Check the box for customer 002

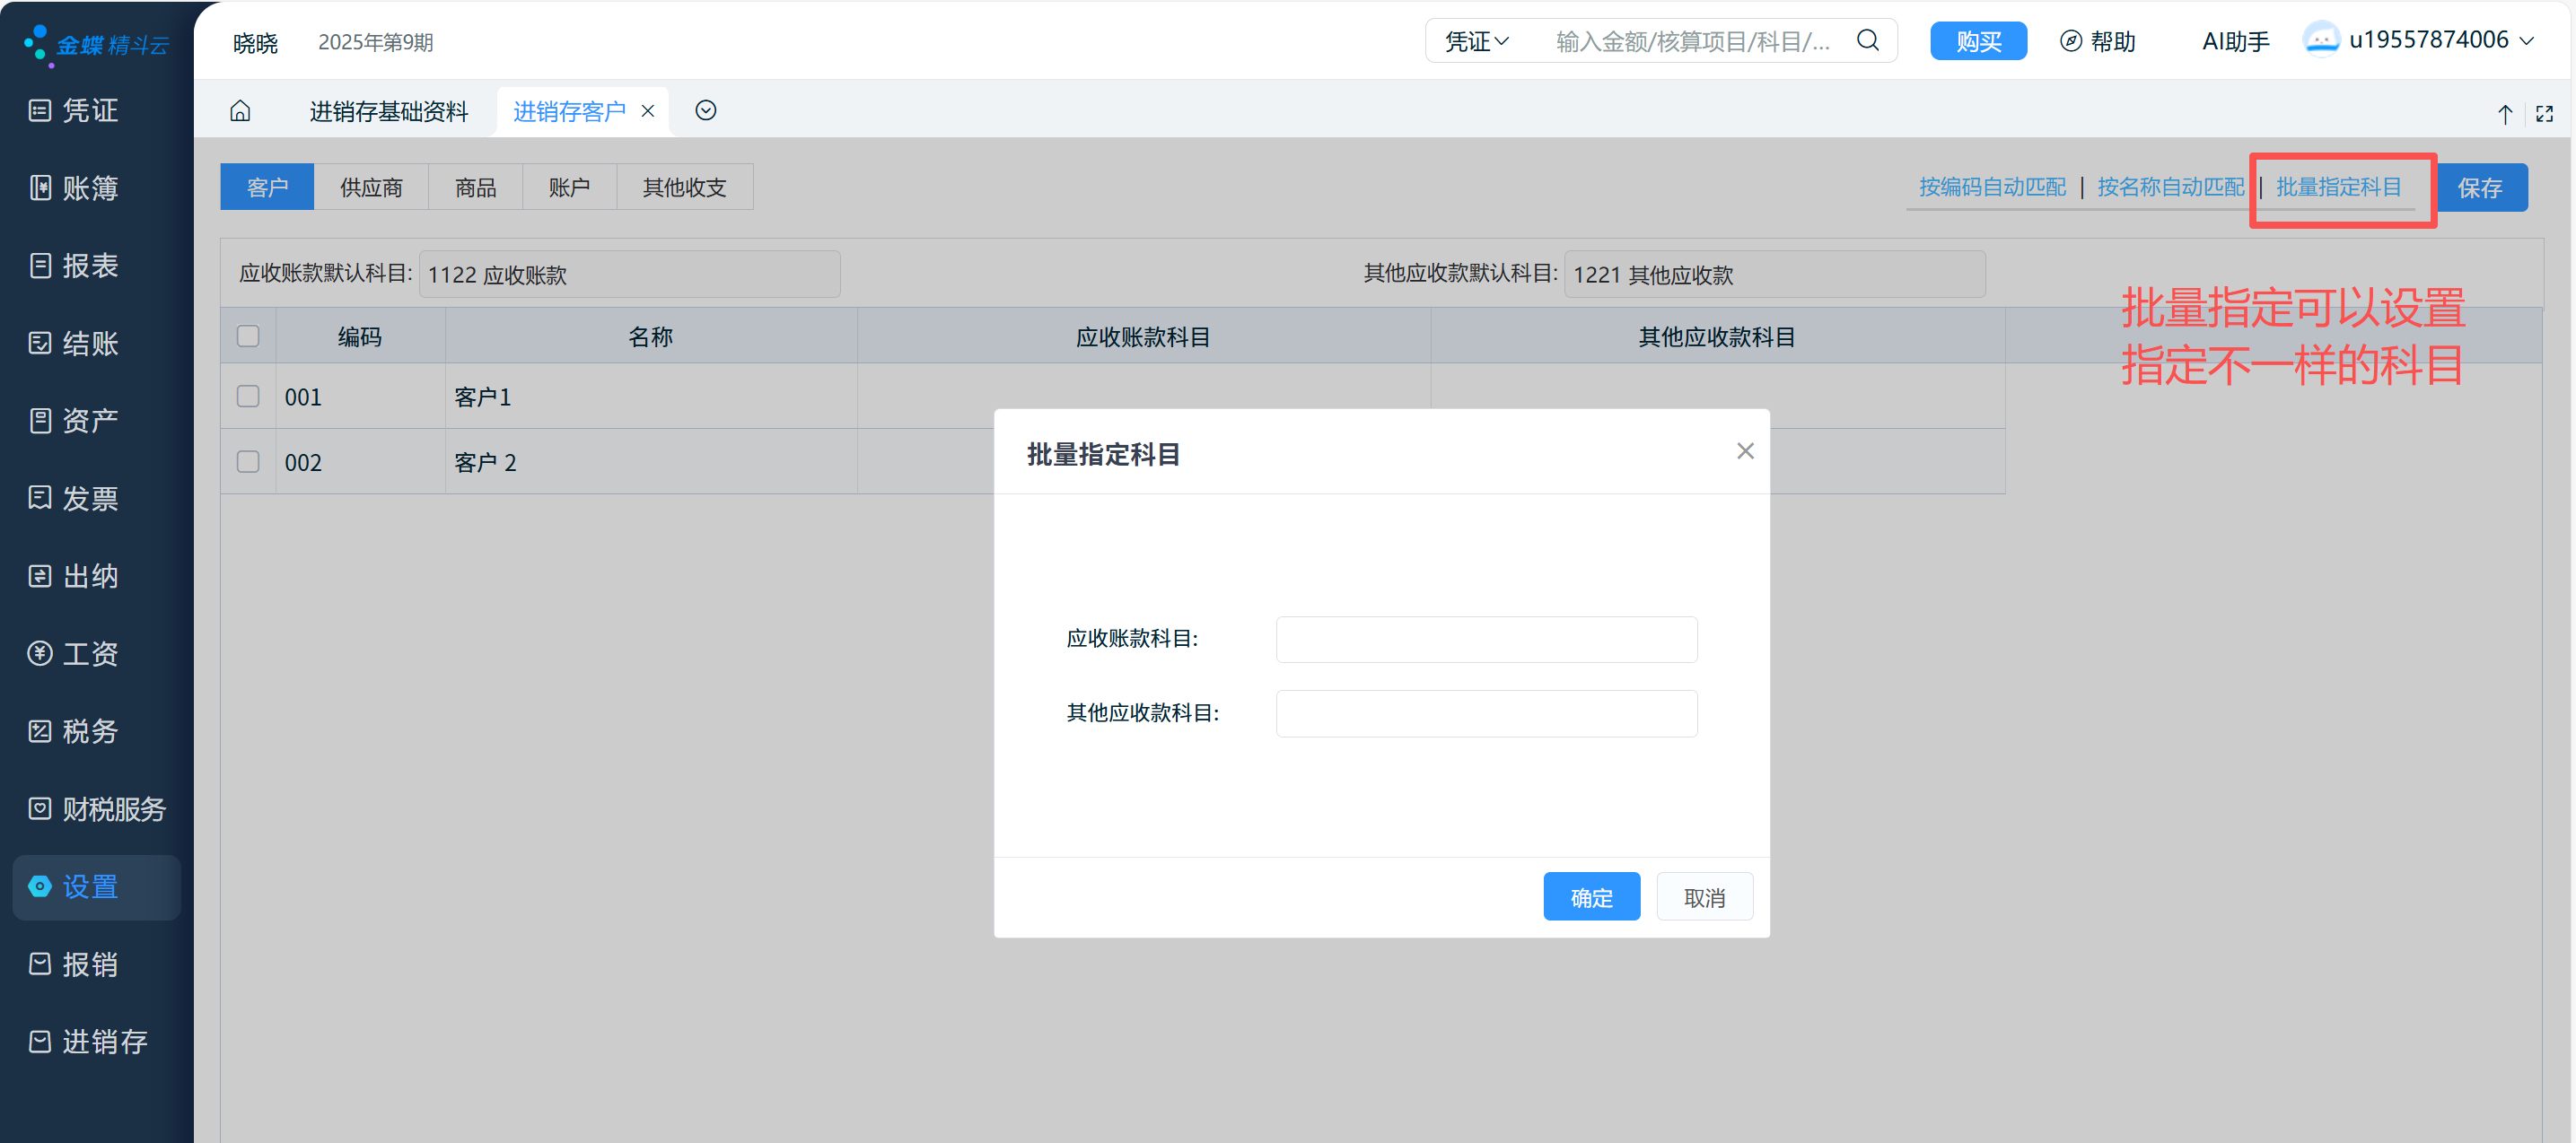coord(248,461)
